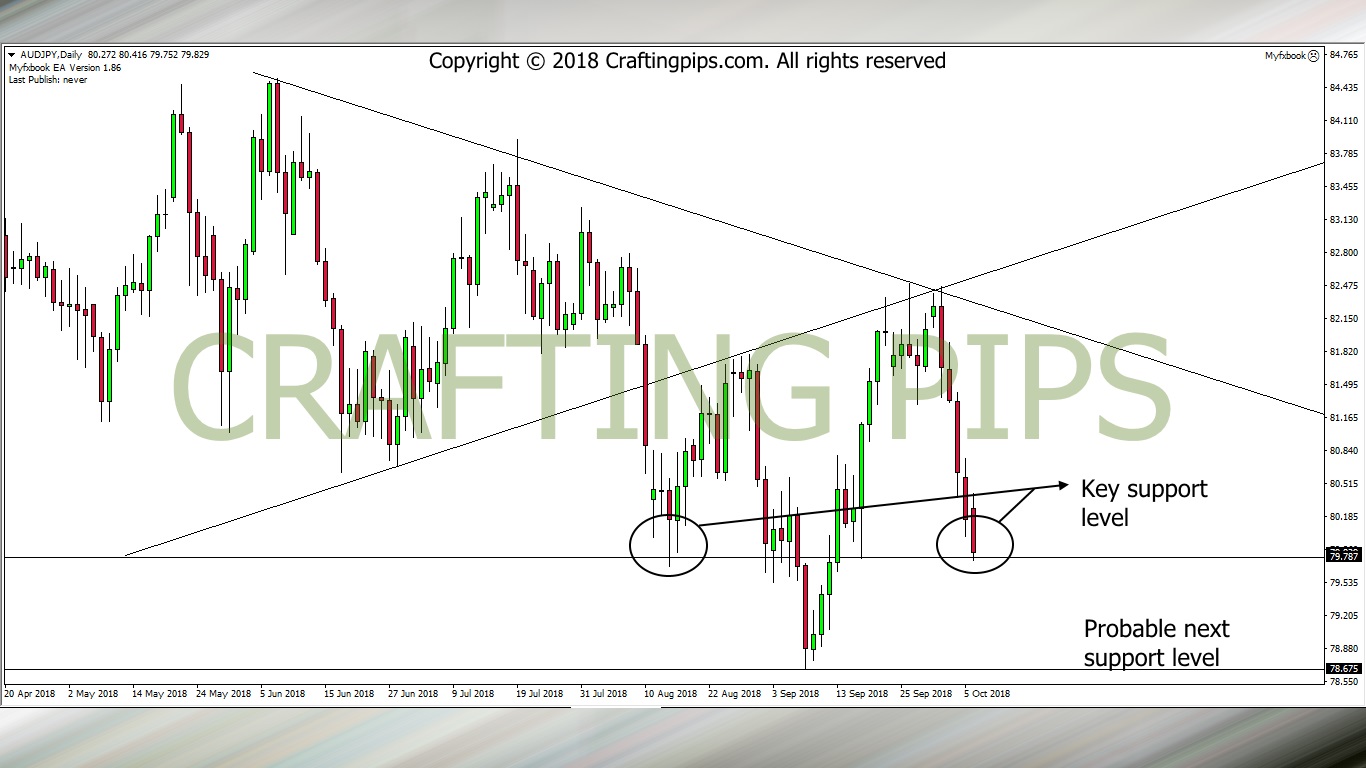Click the 80.840 price axis value
This screenshot has height=768, width=1366.
pos(1343,451)
